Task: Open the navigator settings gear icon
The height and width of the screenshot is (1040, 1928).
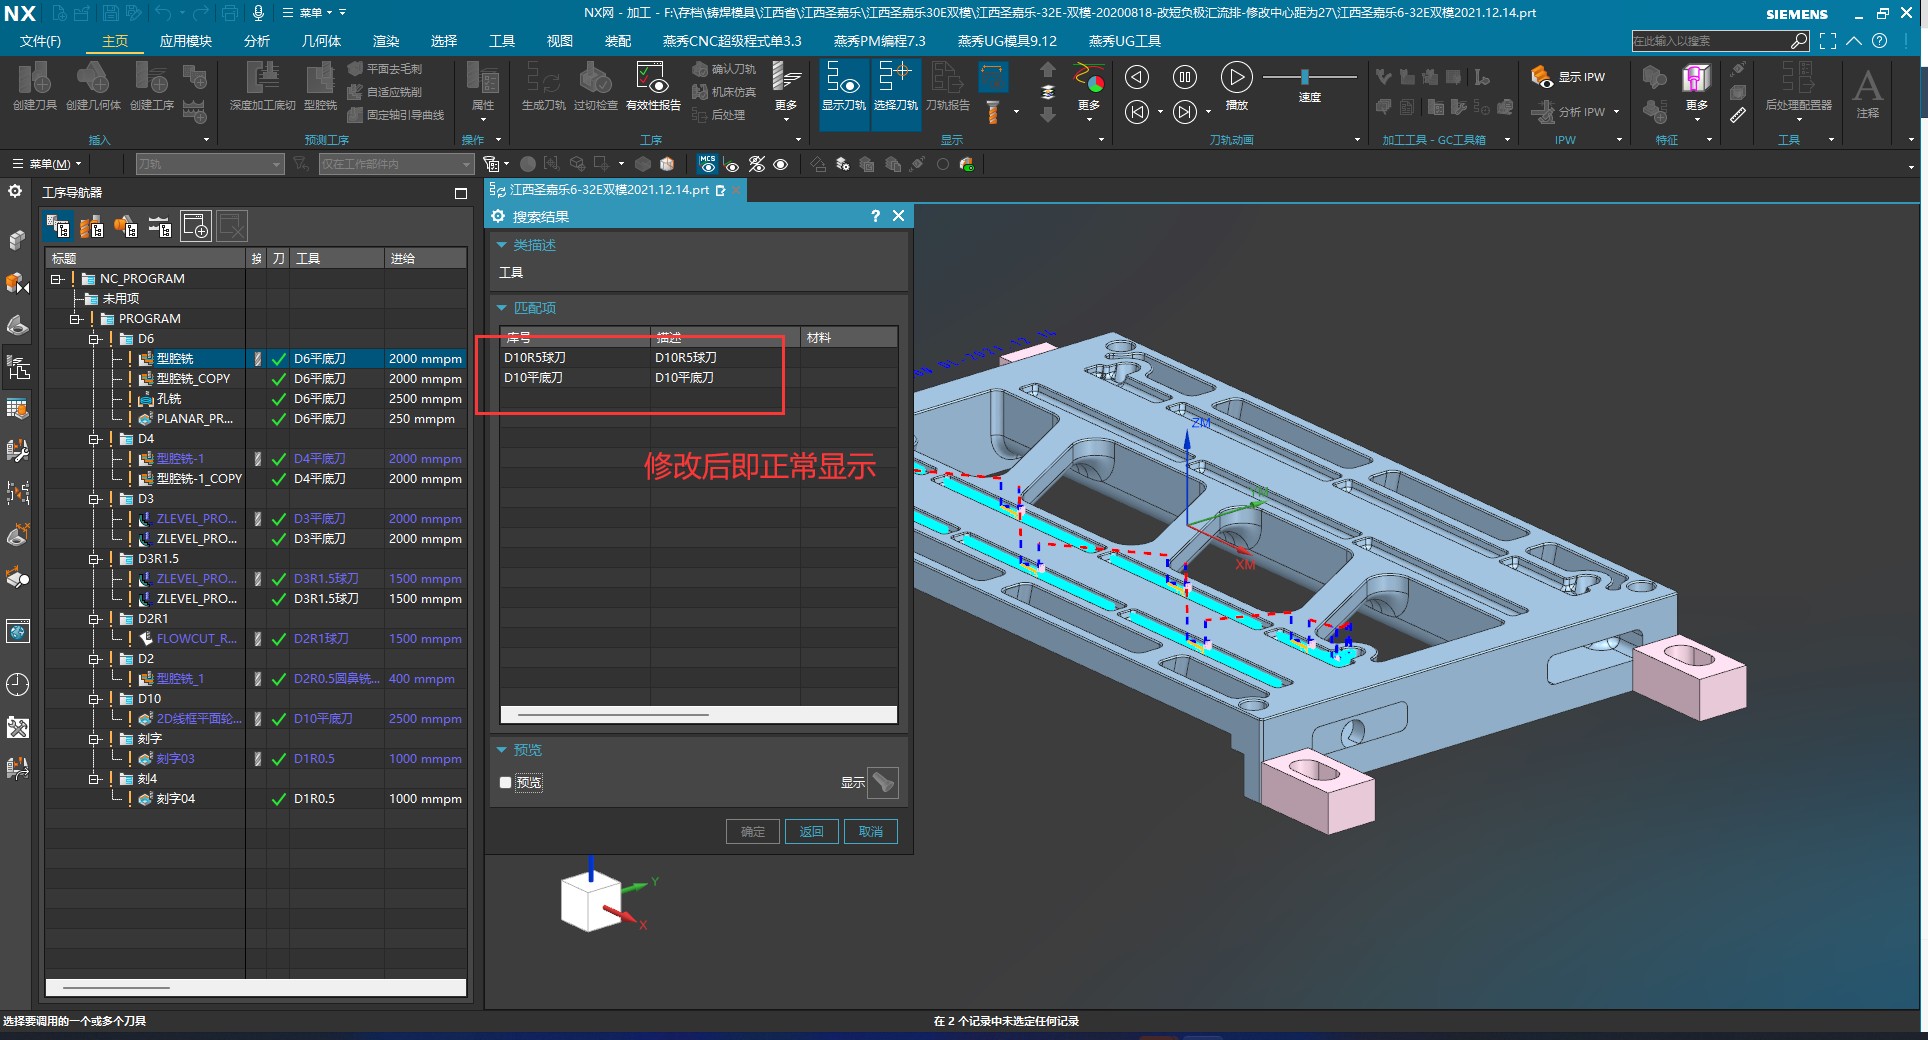Action: (15, 191)
